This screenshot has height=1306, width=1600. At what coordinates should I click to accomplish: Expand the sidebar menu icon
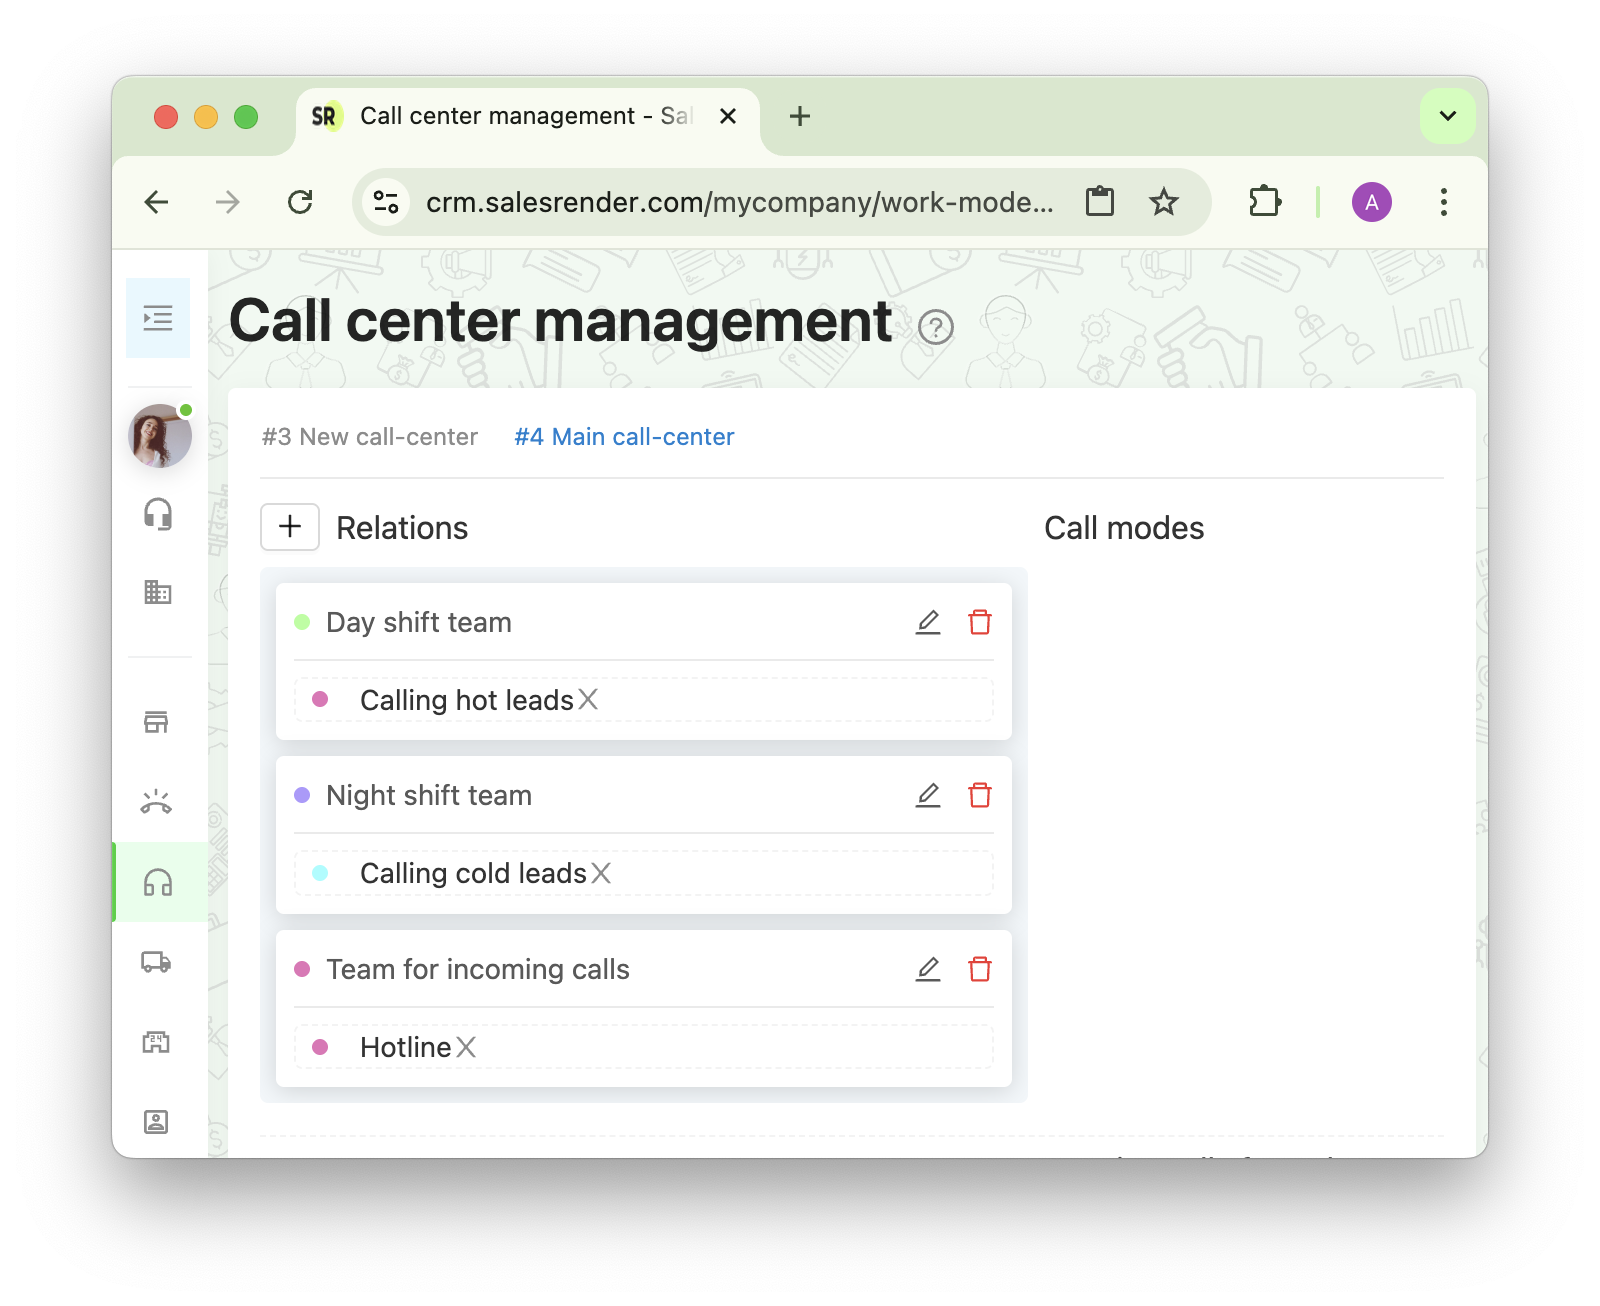(x=158, y=318)
